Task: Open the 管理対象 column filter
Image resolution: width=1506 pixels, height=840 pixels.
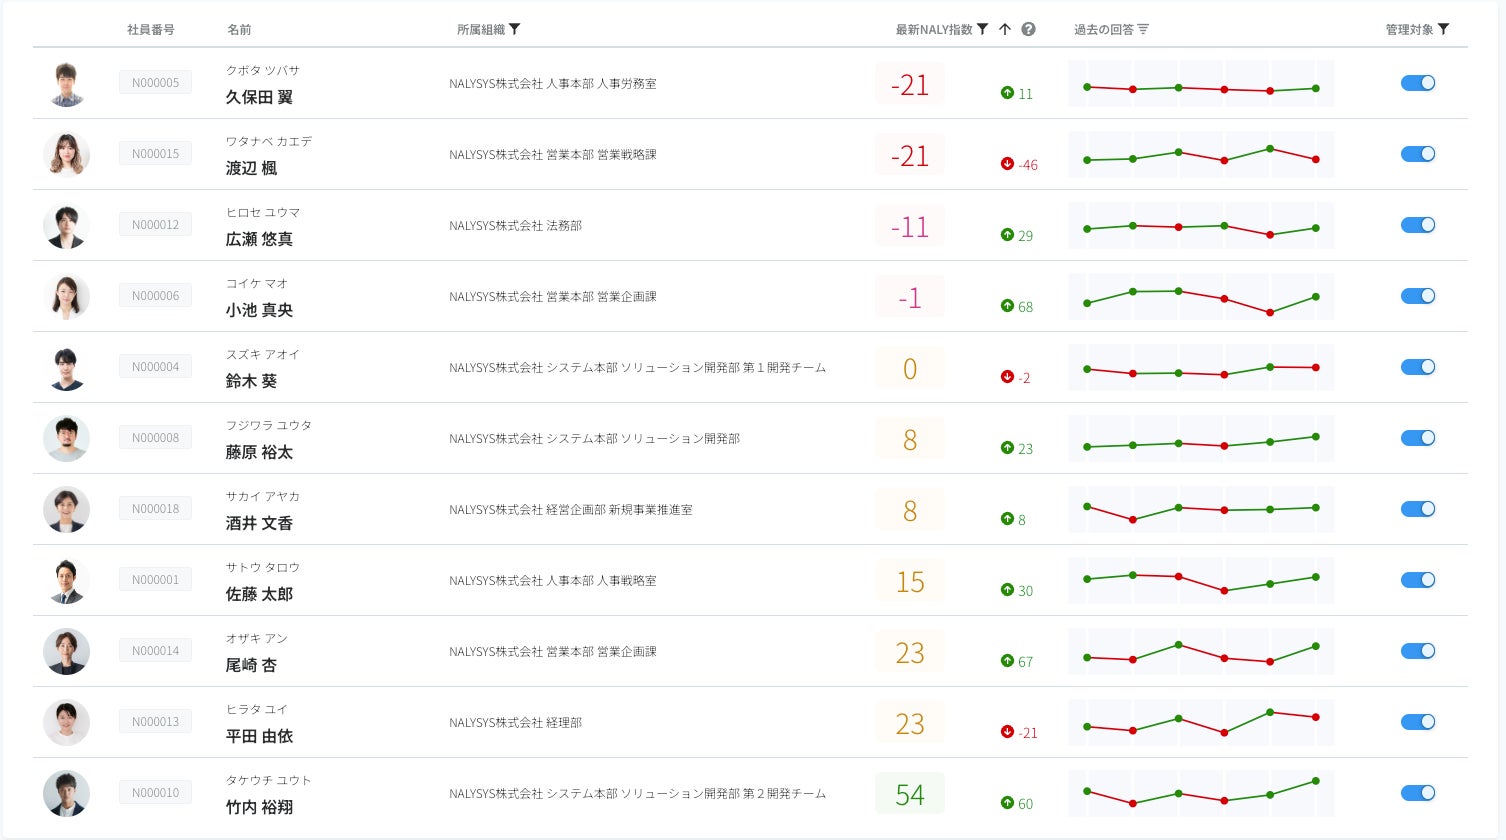Action: (x=1443, y=29)
